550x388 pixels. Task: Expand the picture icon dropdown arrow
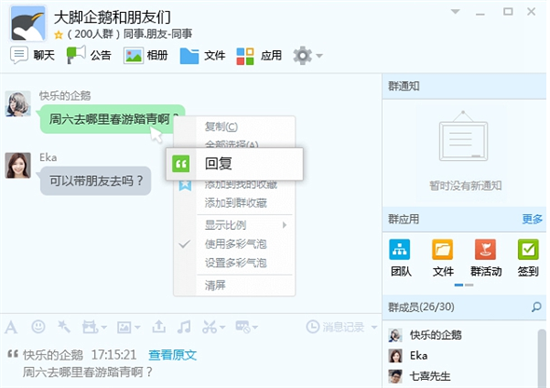tap(138, 328)
